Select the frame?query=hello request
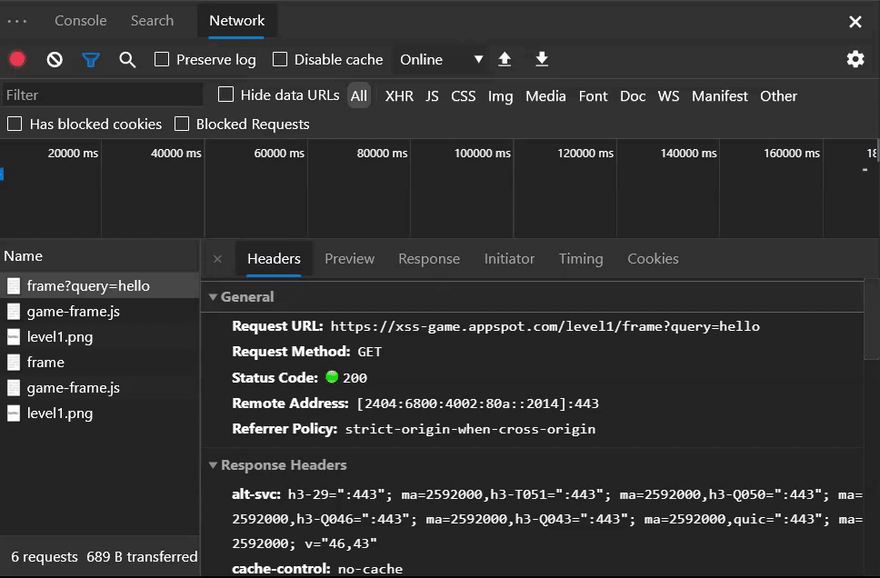The width and height of the screenshot is (880, 578). (100, 286)
